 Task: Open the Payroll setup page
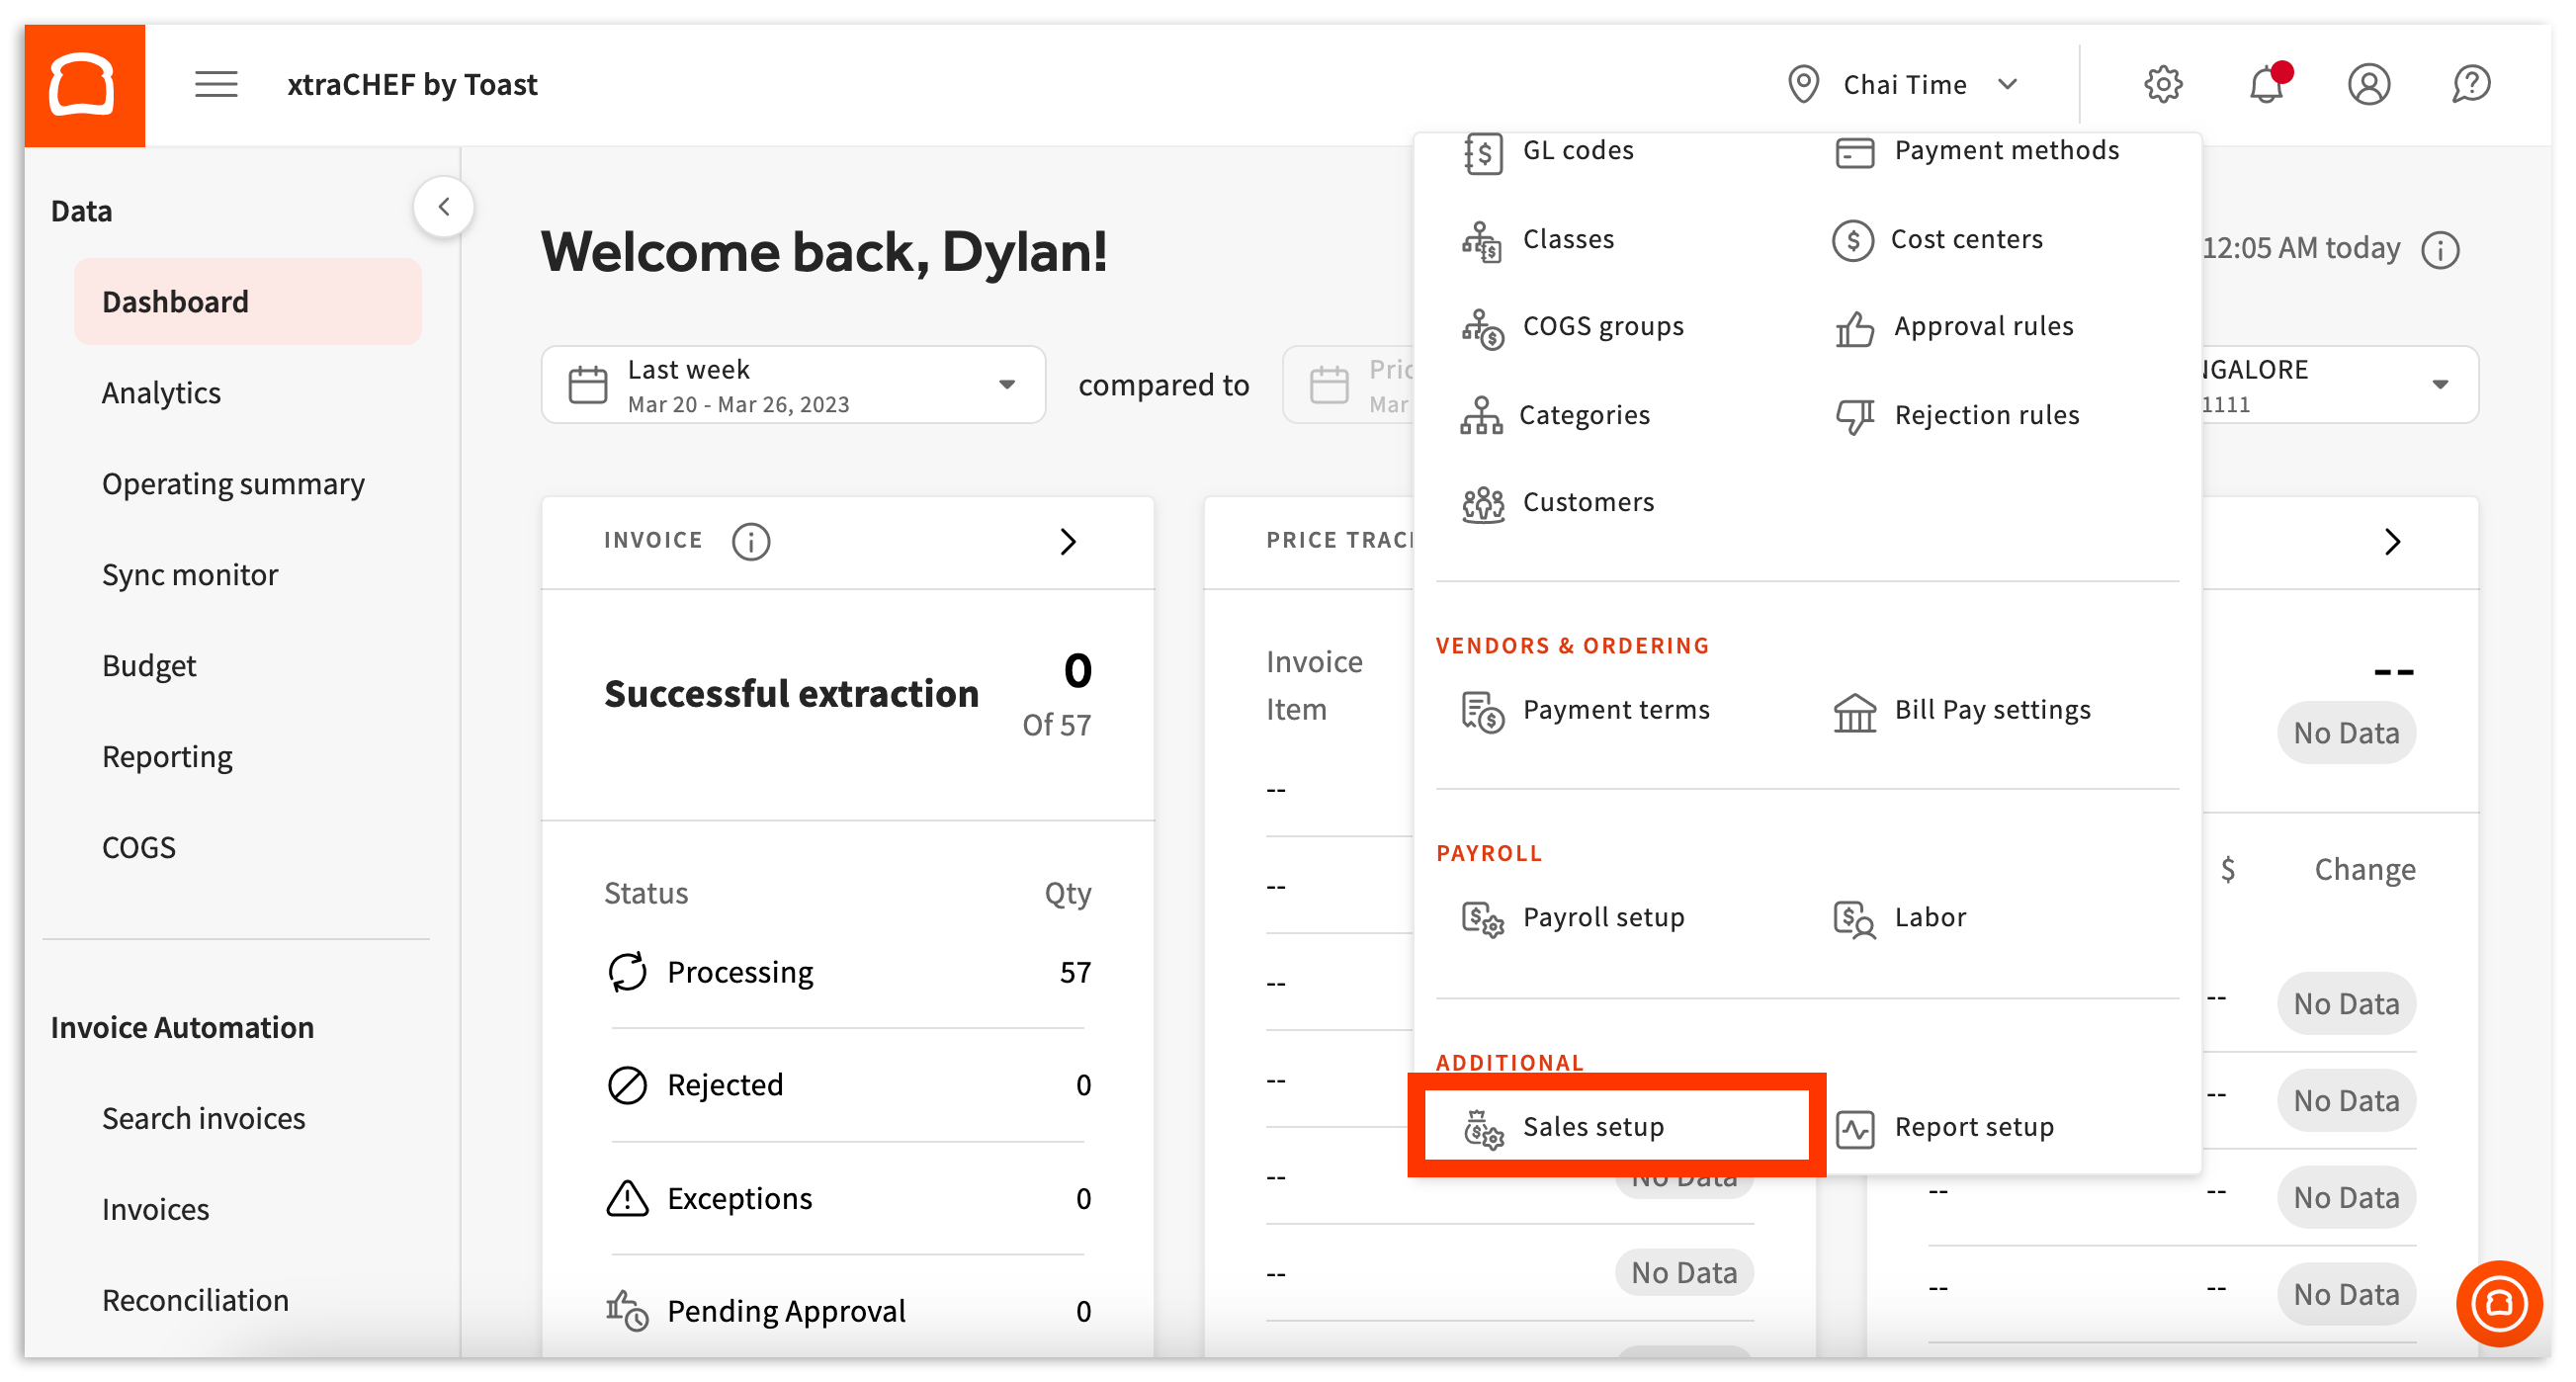pyautogui.click(x=1603, y=917)
